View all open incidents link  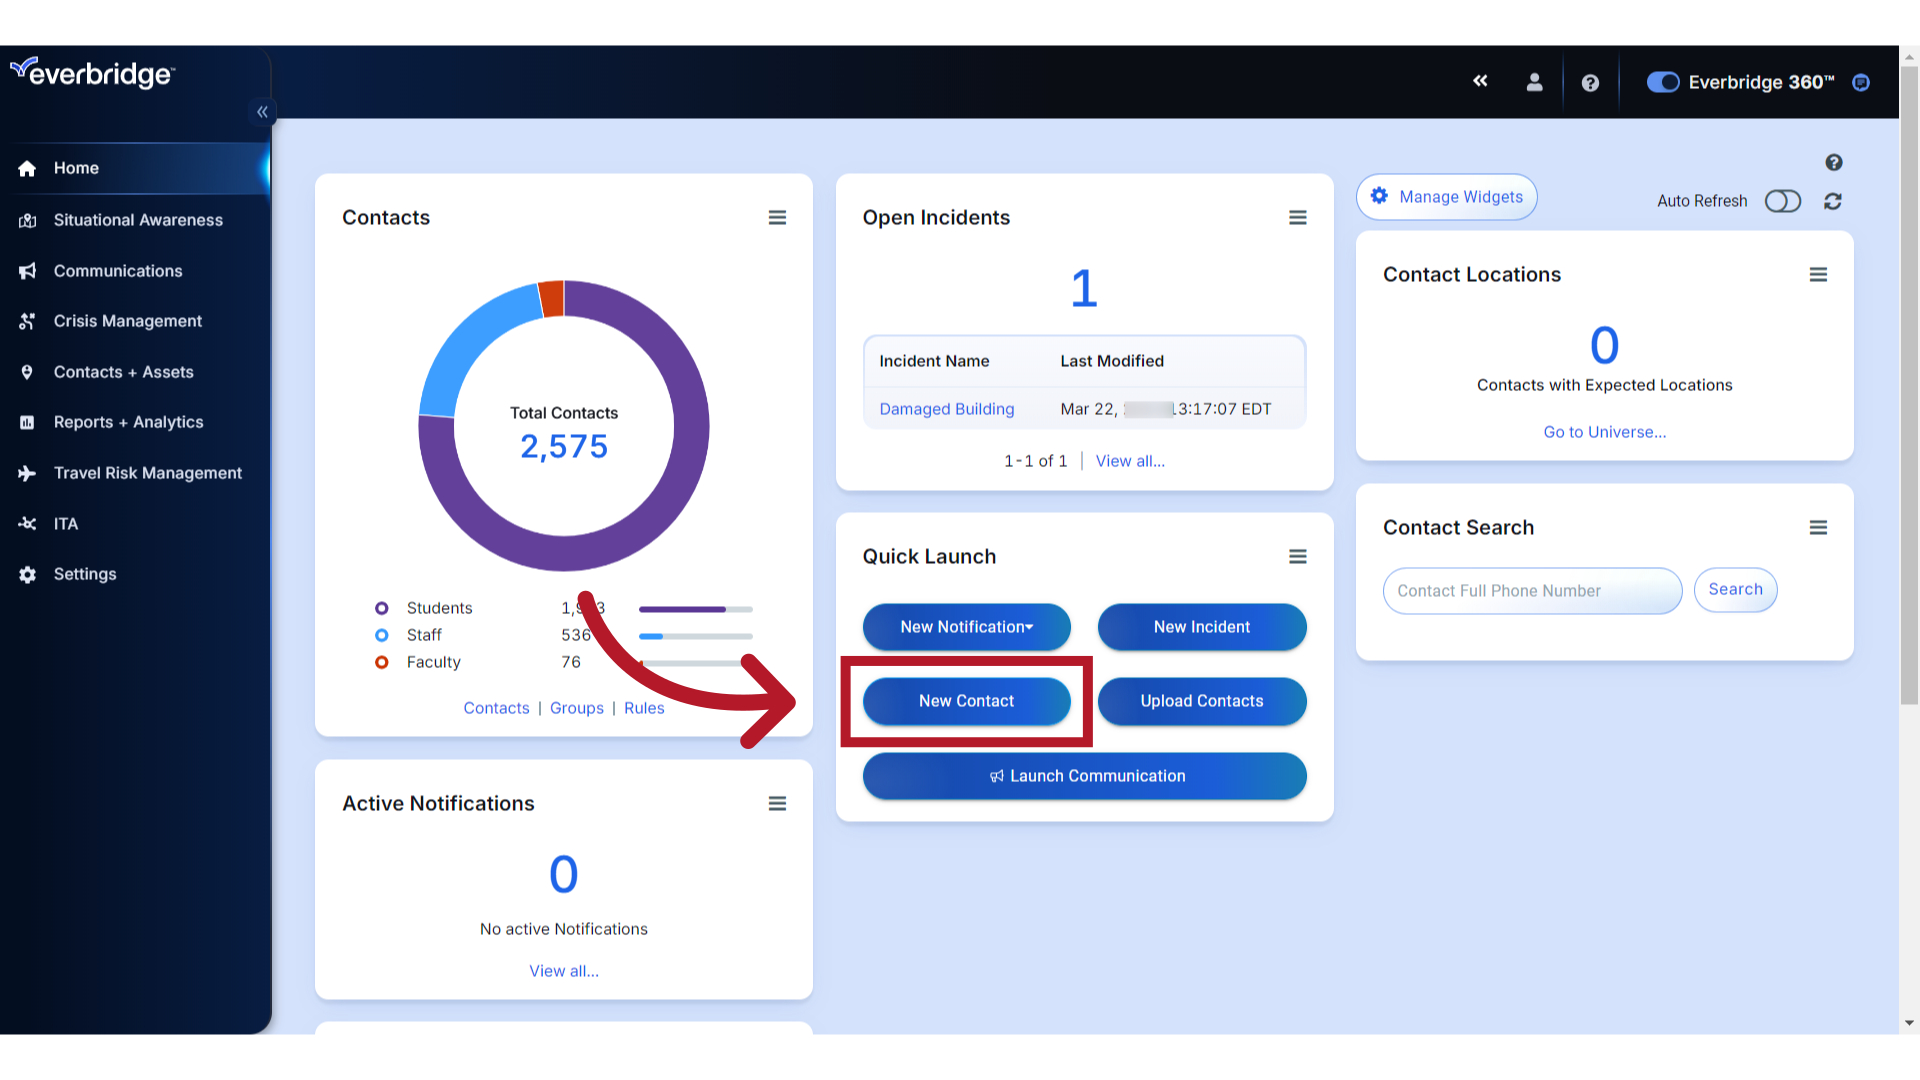coord(1130,460)
